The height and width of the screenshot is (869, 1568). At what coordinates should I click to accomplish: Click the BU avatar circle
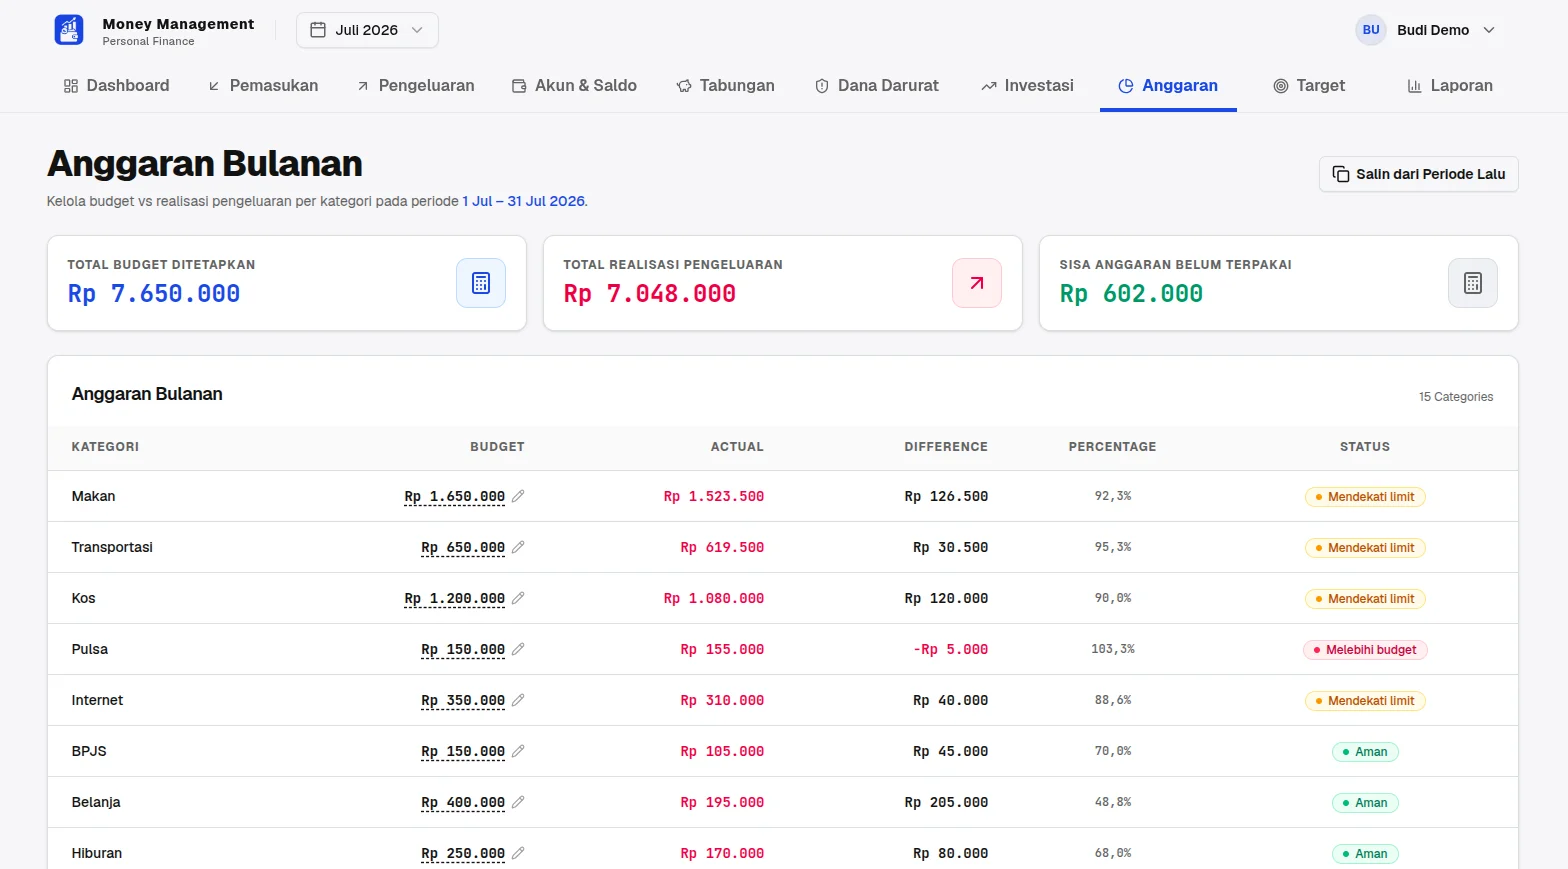tap(1371, 30)
